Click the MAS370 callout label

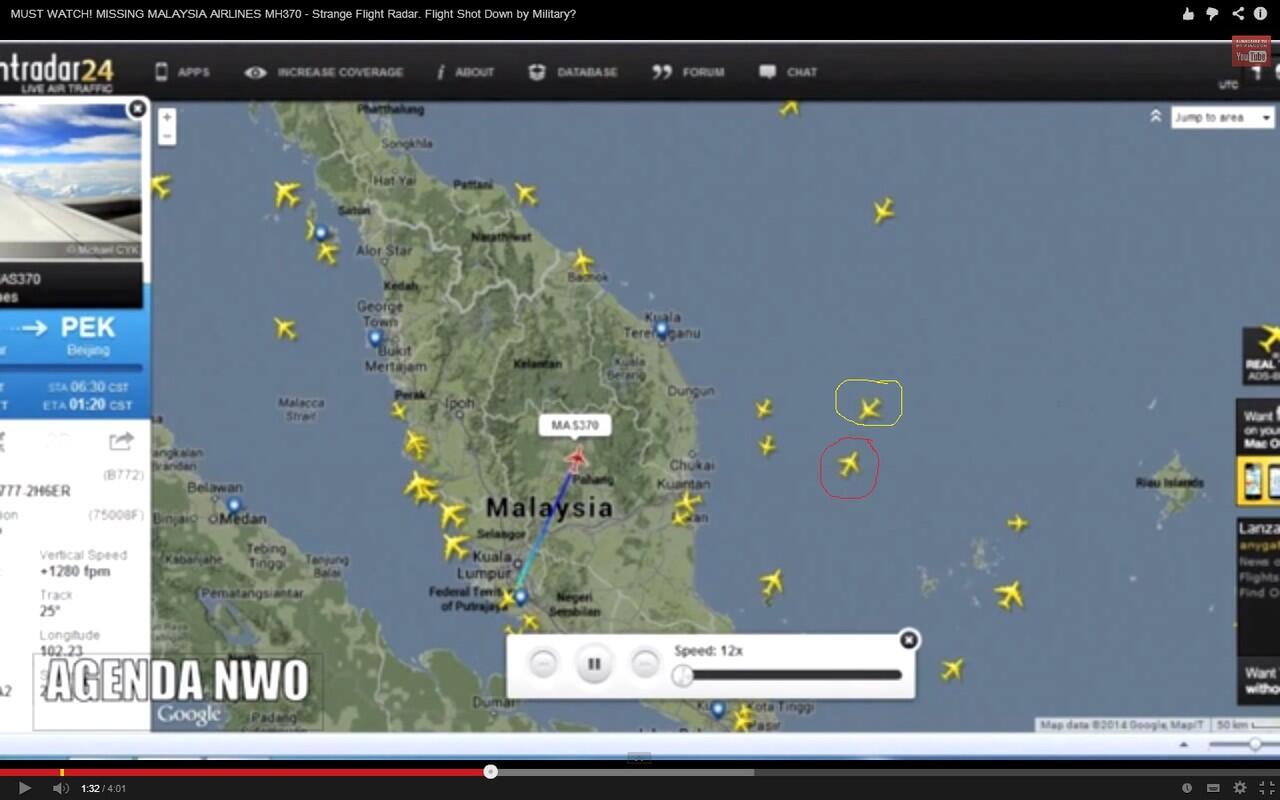(575, 425)
